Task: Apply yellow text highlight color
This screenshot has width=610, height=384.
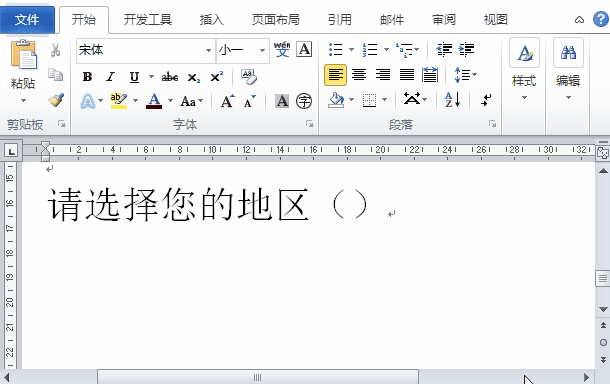Action: (119, 101)
